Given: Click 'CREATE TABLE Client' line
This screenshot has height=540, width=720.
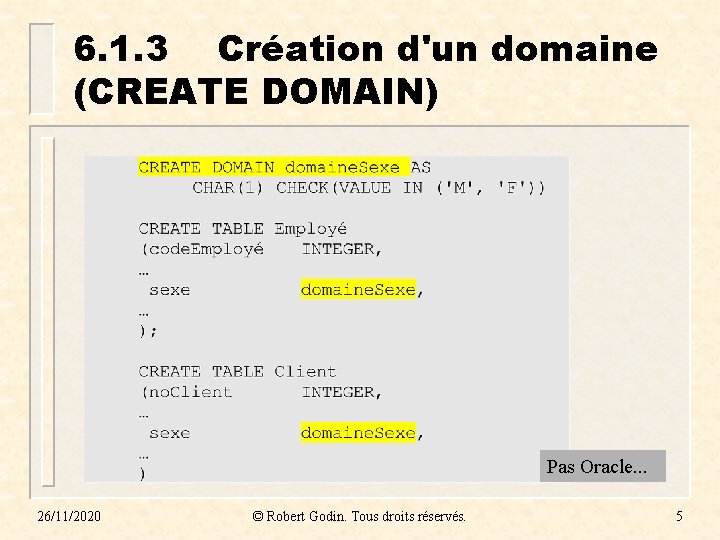Looking at the screenshot, I should point(237,371).
